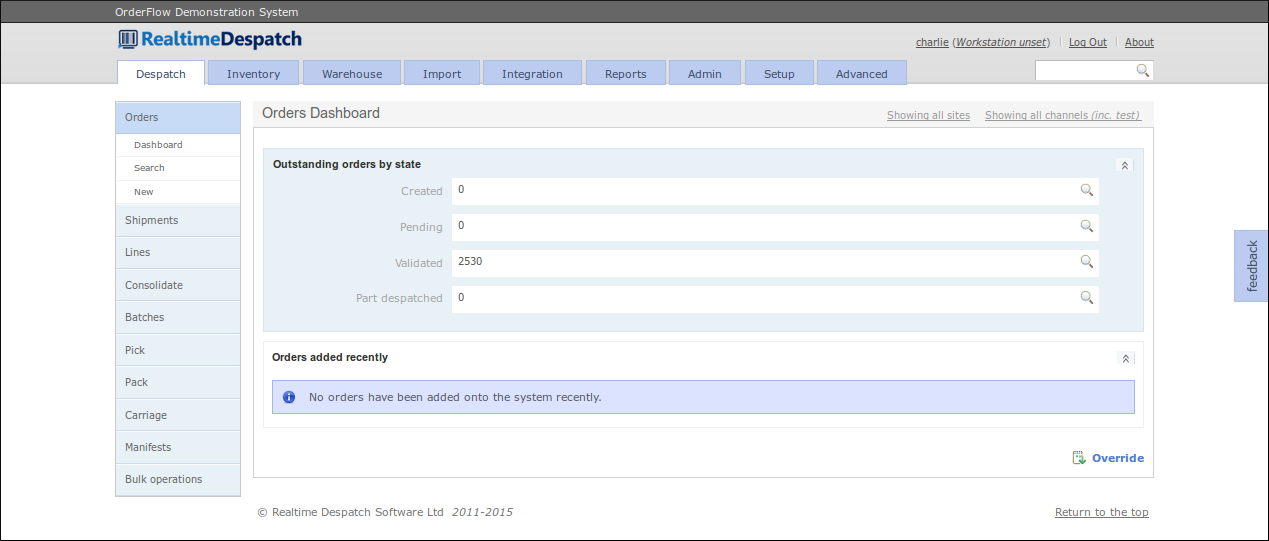1269x541 pixels.
Task: Collapse Orders added recently panel
Action: tap(1126, 358)
